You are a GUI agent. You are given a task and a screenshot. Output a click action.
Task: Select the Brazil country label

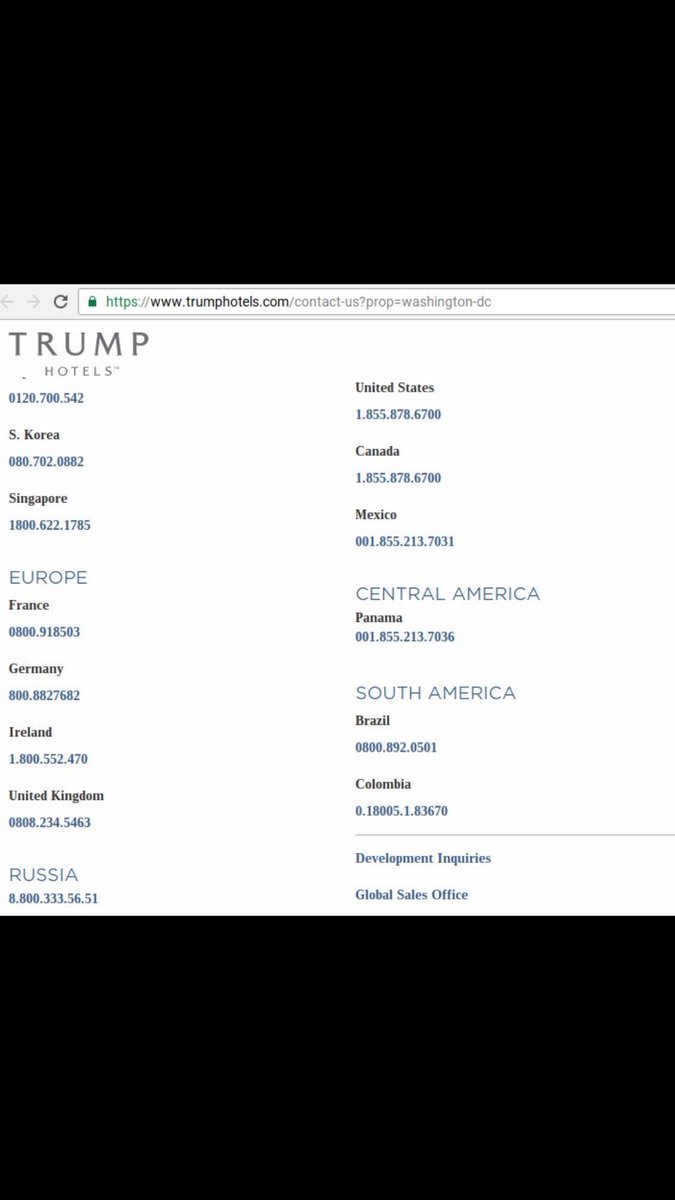(373, 720)
